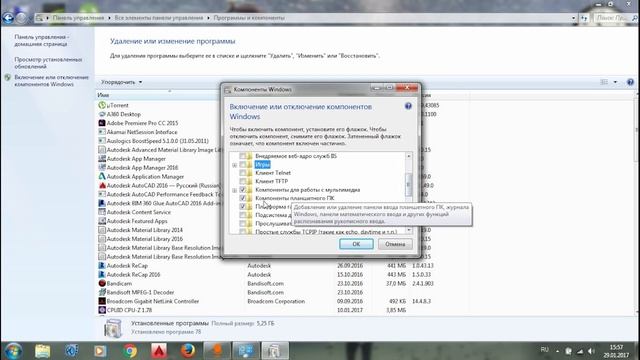Enable the Клиент TFTP checkbox
Viewport: 640px width, 360px height.
(242, 181)
